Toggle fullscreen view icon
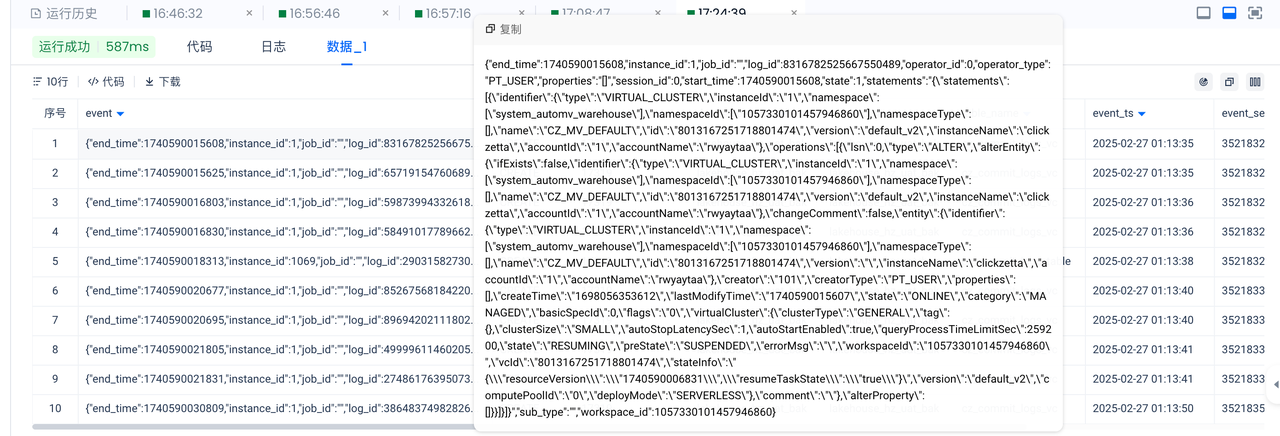This screenshot has height=436, width=1280. click(x=1255, y=13)
